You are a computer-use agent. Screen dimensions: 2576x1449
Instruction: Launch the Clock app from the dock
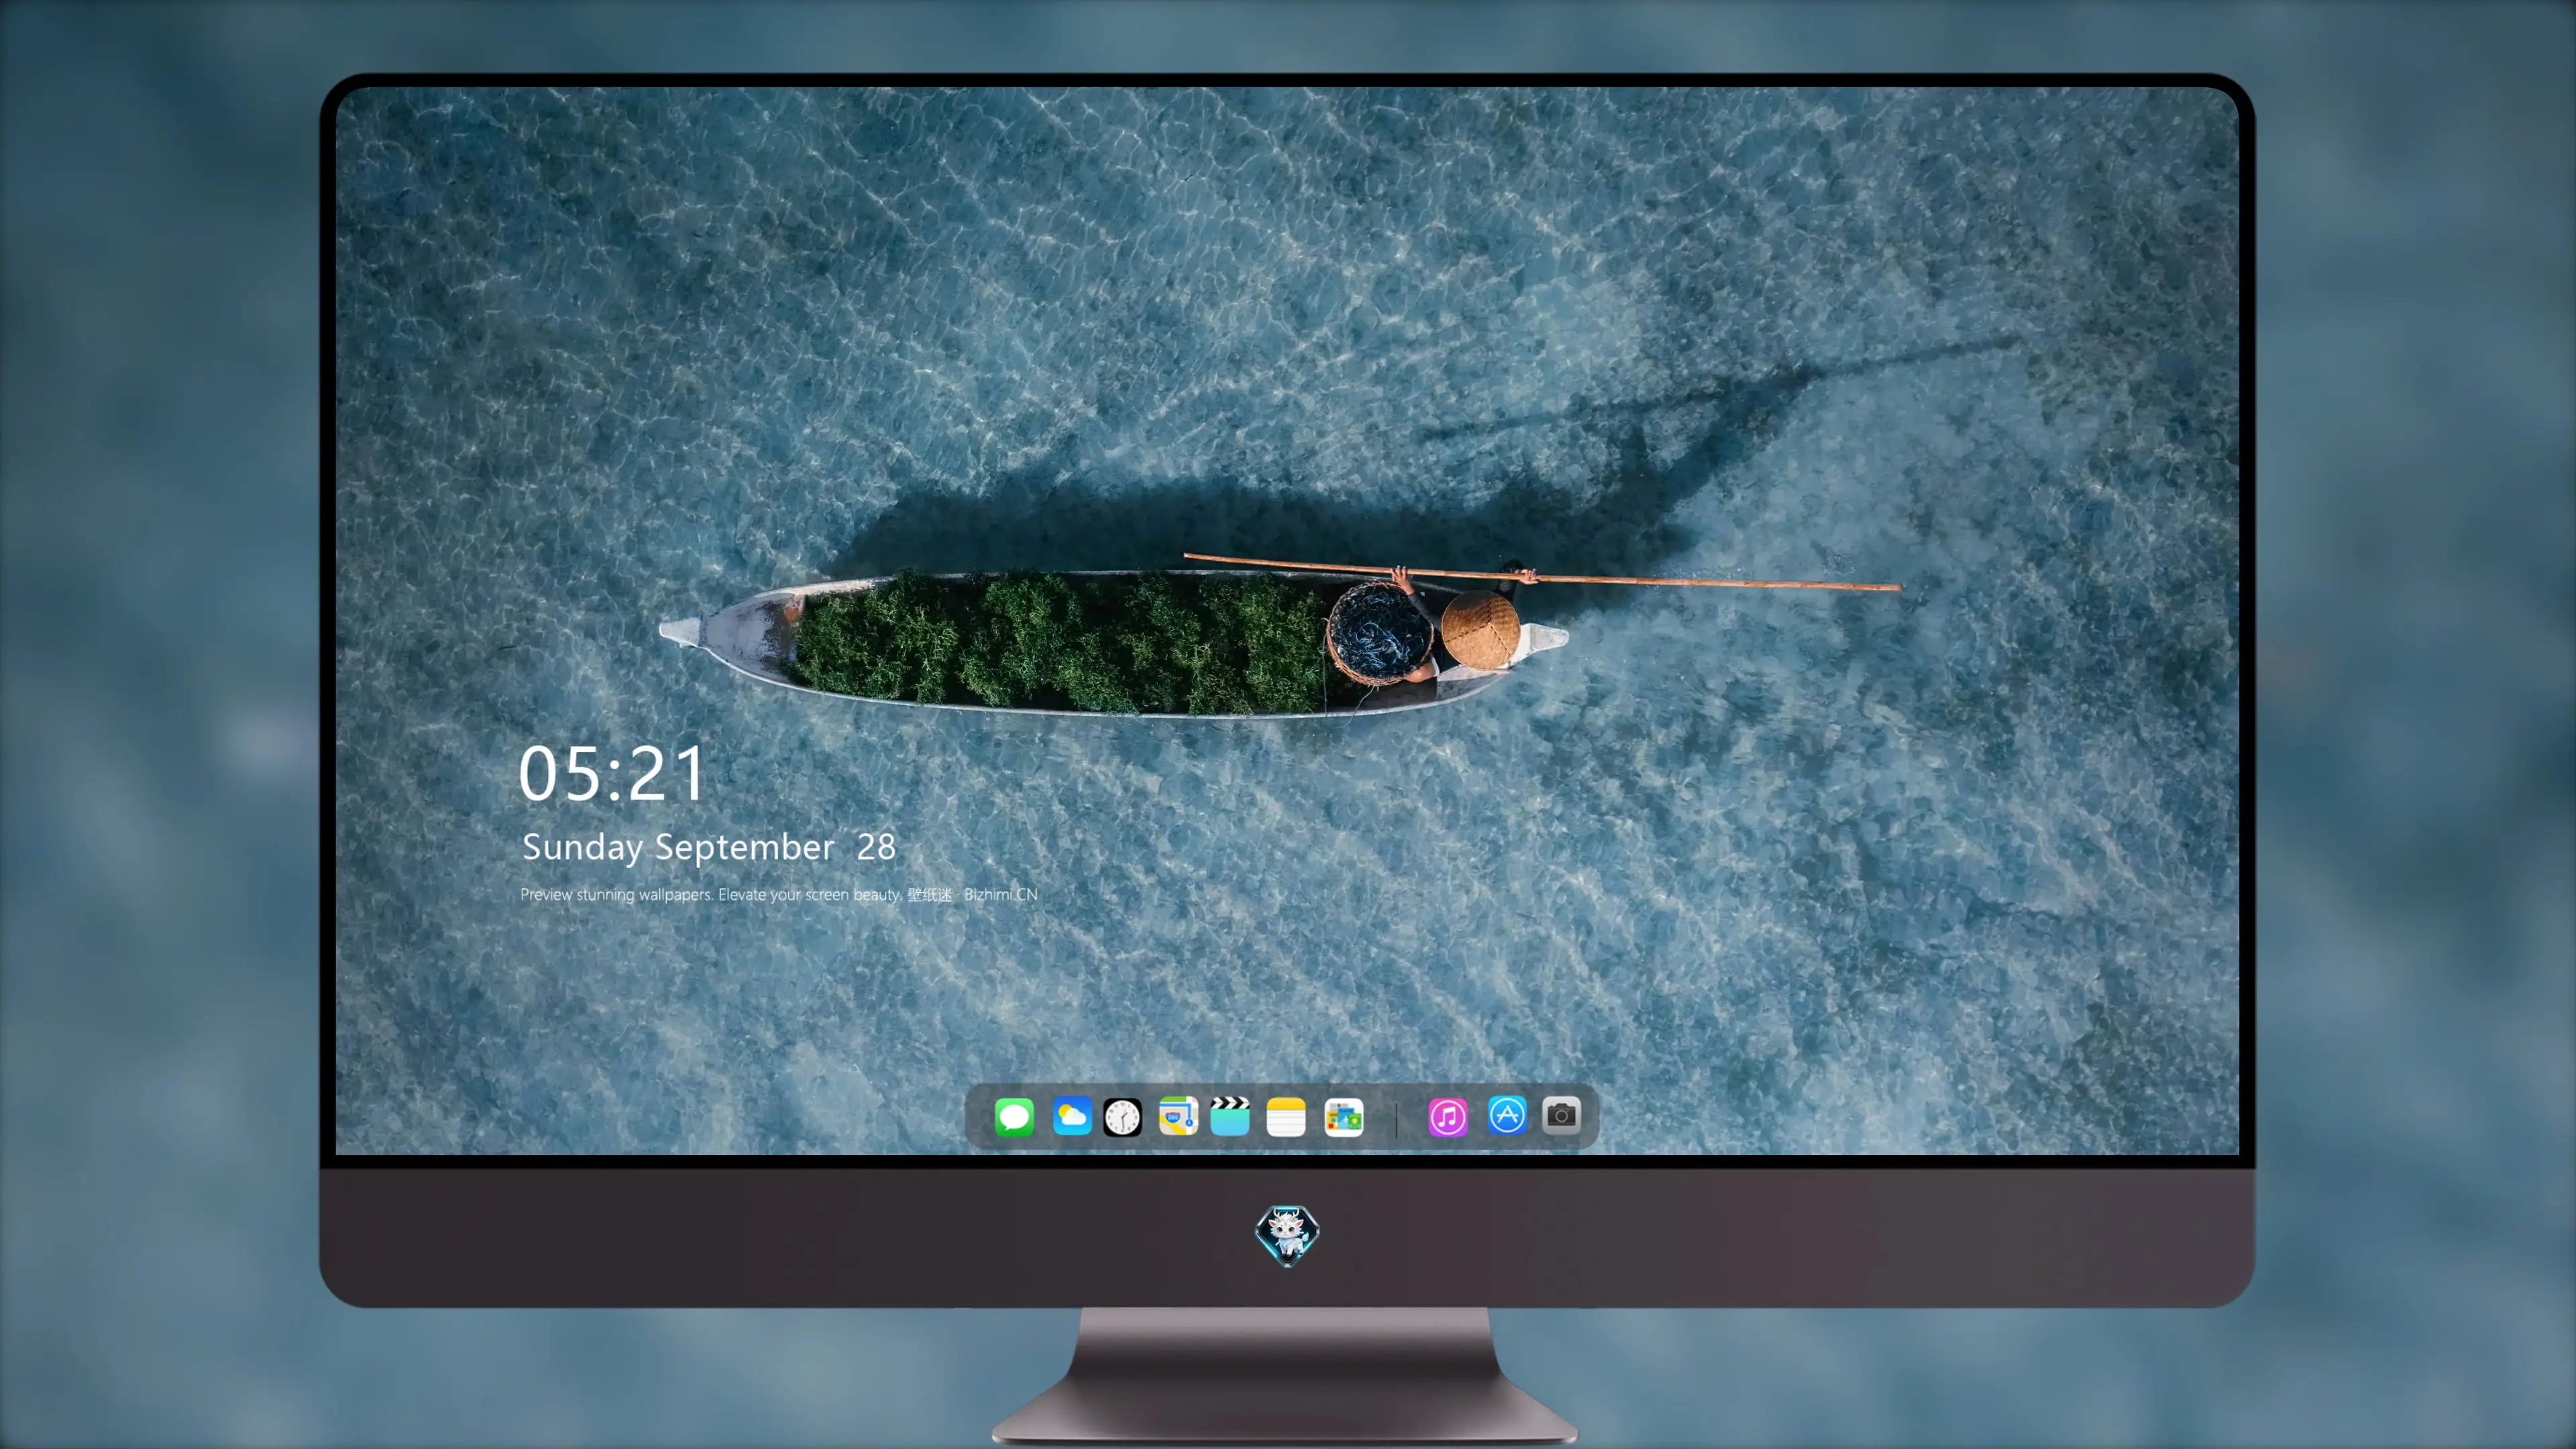1122,1117
